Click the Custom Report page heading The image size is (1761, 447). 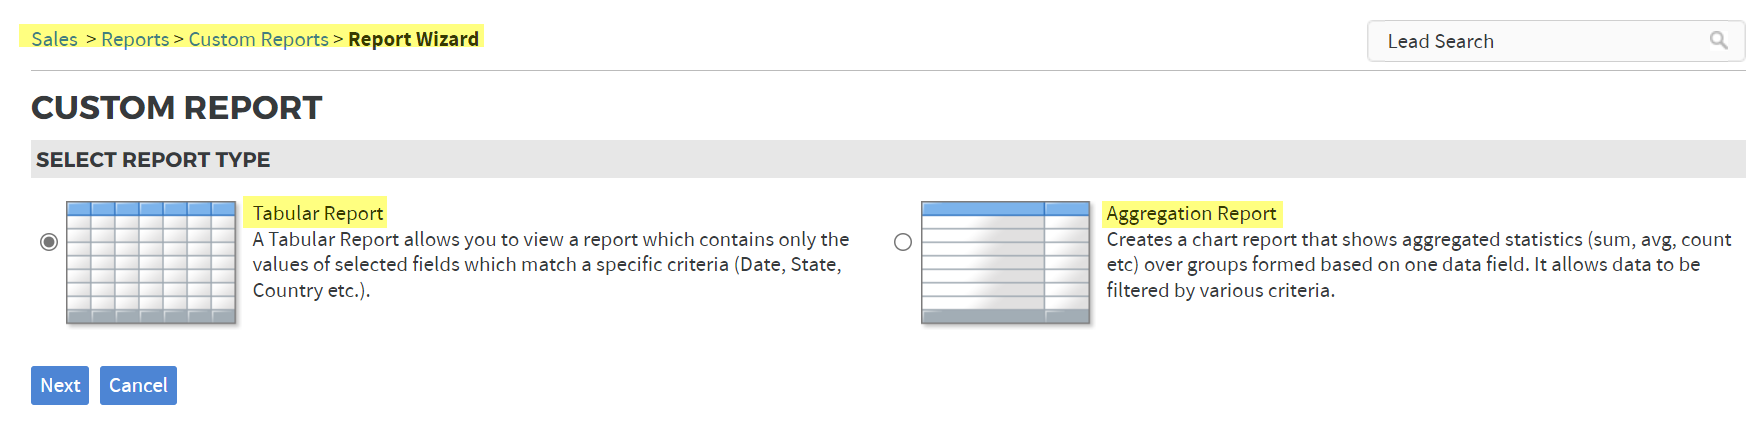(x=176, y=107)
